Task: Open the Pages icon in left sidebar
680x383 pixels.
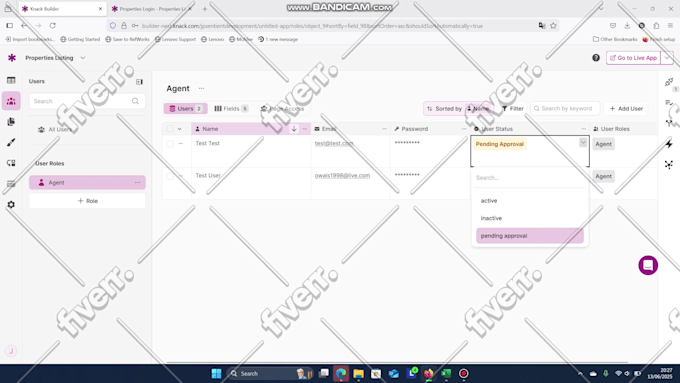Action: click(11, 122)
